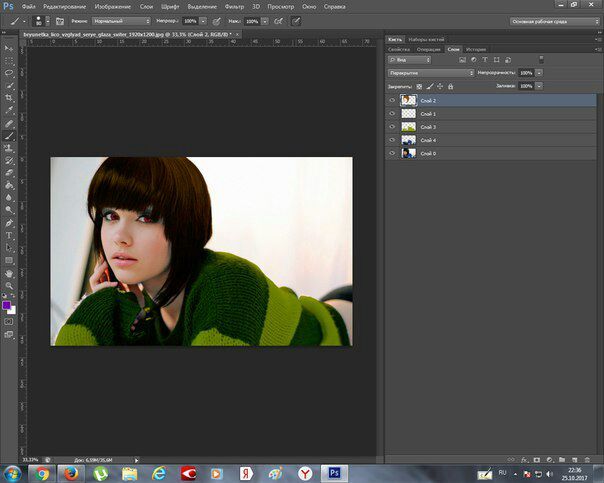Select the Crop tool

pos(8,98)
